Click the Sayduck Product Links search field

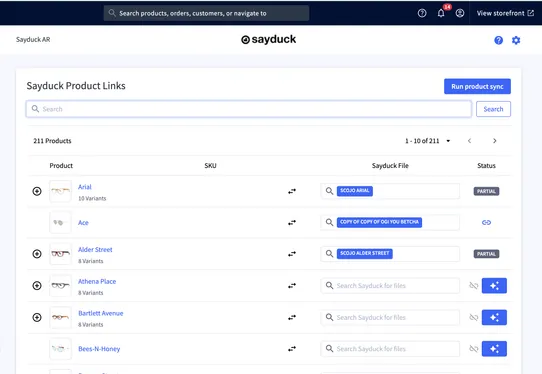(249, 109)
